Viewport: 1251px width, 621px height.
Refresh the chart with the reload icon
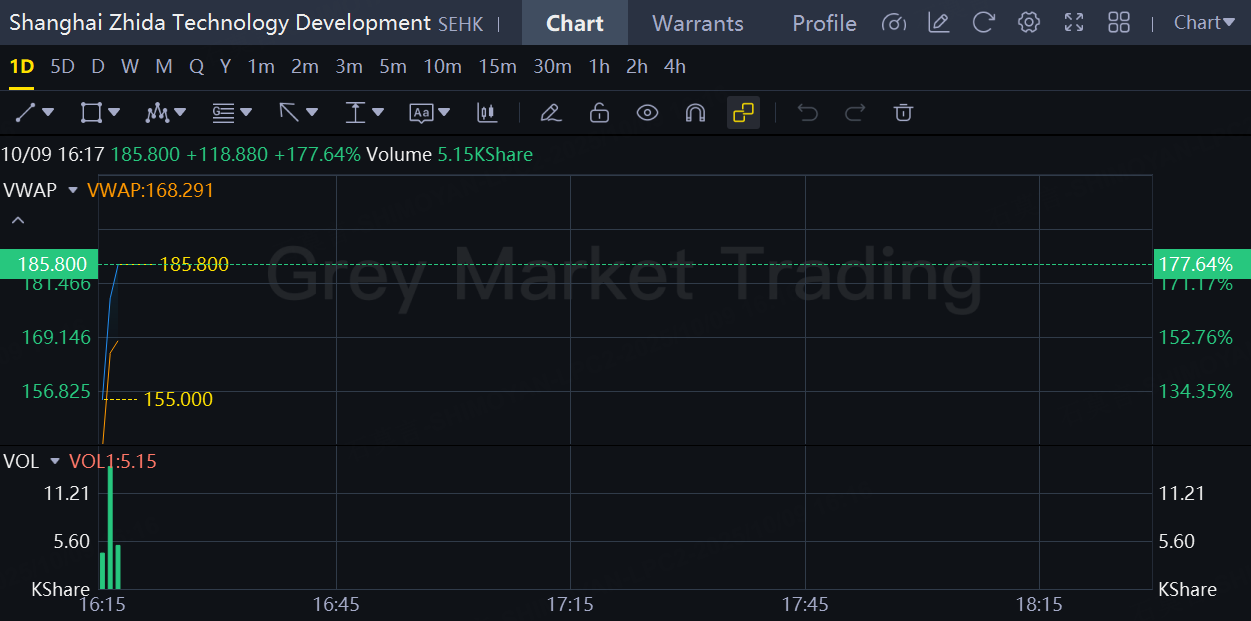click(x=984, y=22)
